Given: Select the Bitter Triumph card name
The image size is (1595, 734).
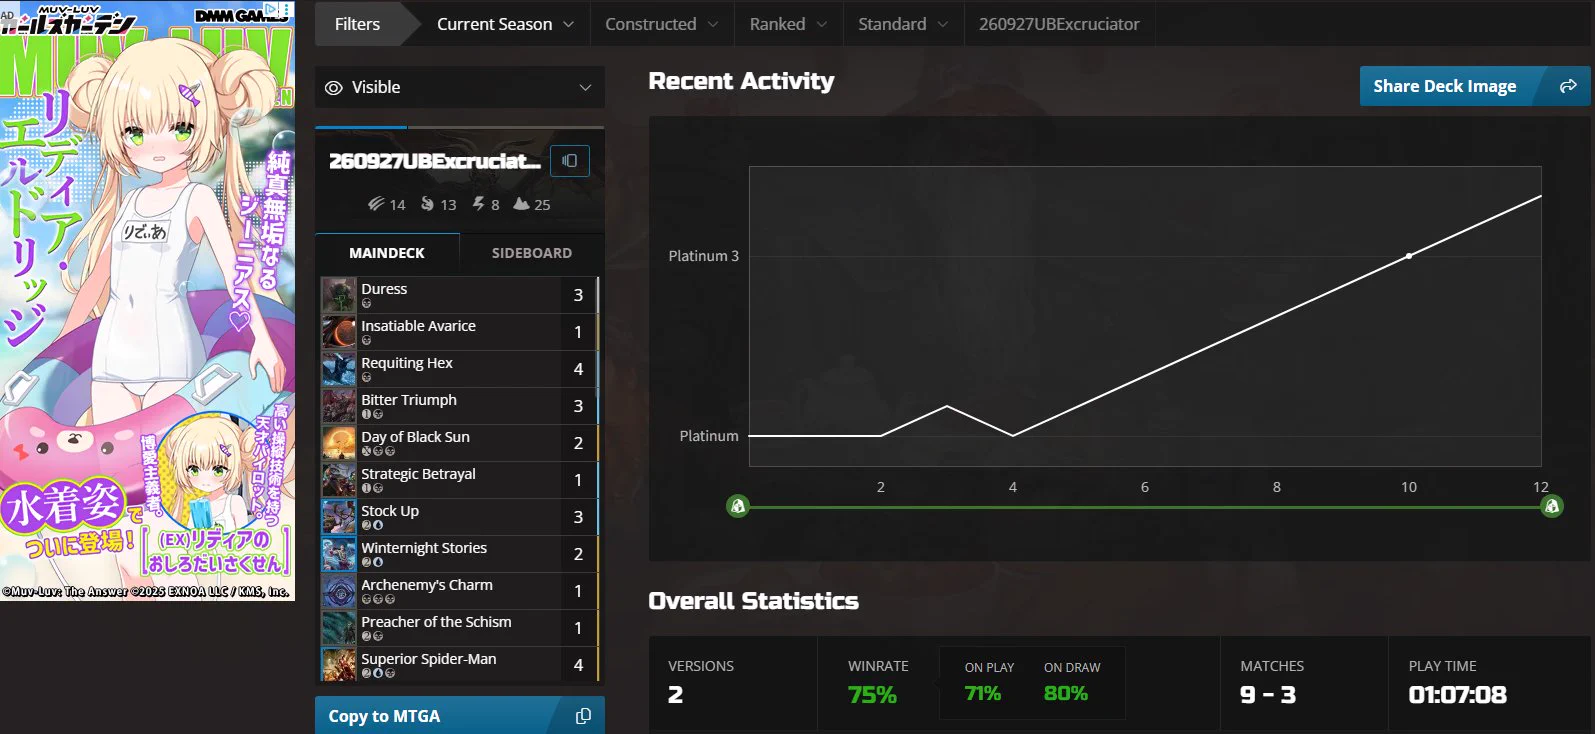Looking at the screenshot, I should [409, 400].
